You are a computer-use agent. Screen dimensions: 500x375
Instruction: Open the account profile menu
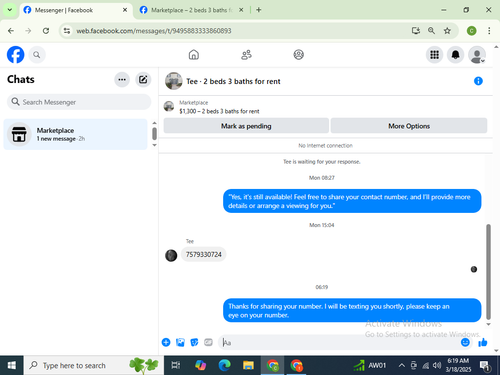[477, 55]
